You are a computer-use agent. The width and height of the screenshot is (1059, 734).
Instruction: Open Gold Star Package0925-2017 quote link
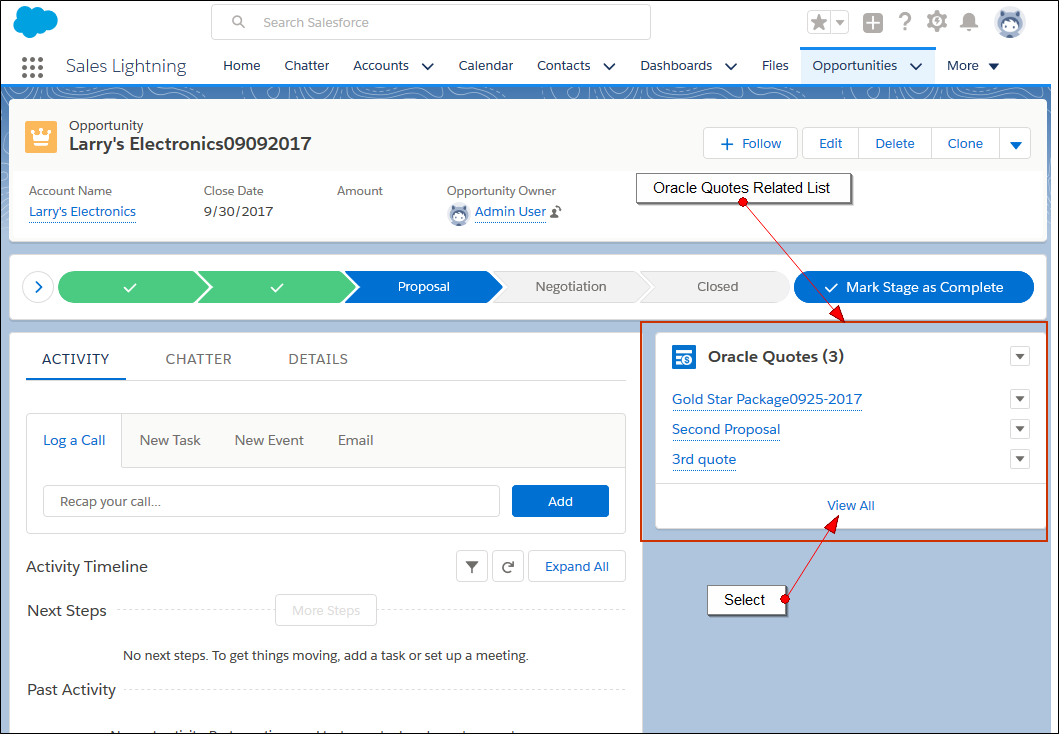[767, 399]
